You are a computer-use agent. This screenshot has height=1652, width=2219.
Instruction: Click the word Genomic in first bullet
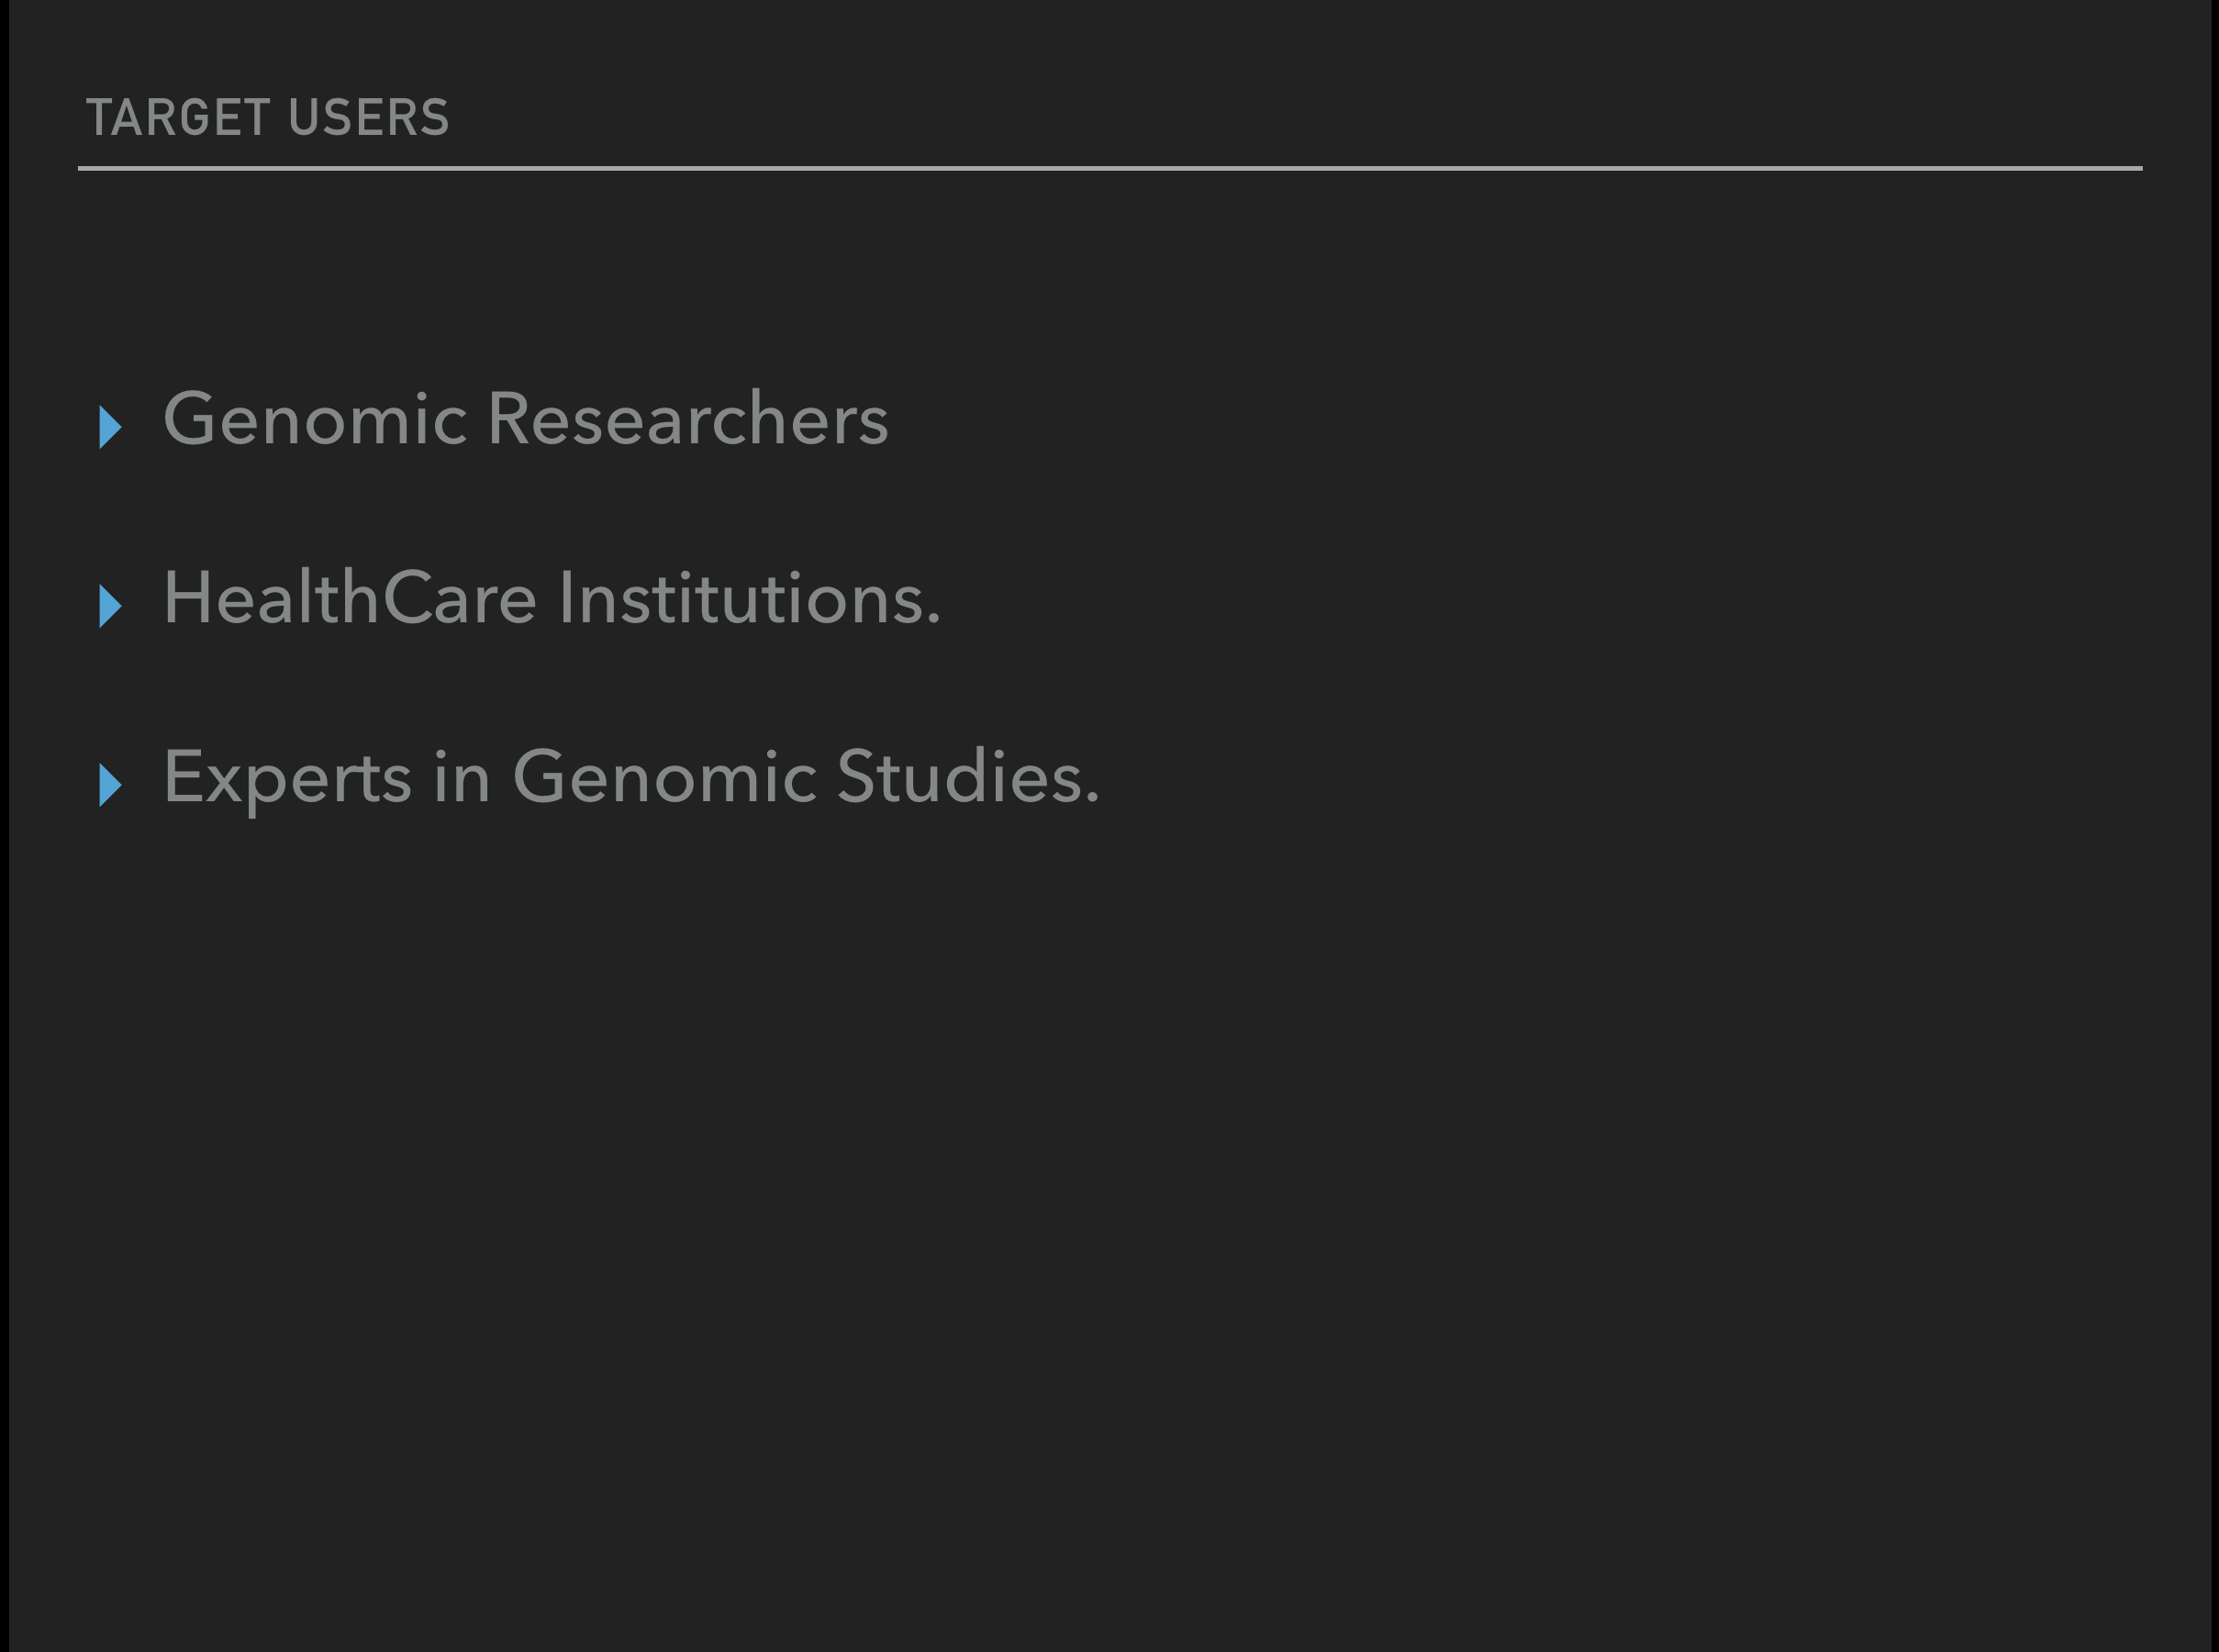[315, 420]
